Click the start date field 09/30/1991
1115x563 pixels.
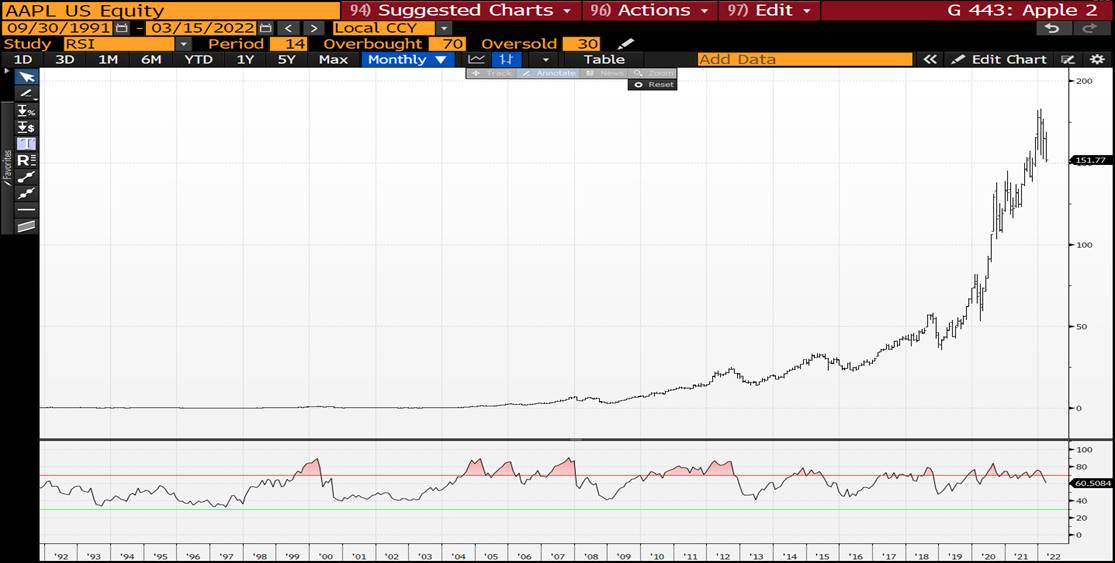(57, 28)
